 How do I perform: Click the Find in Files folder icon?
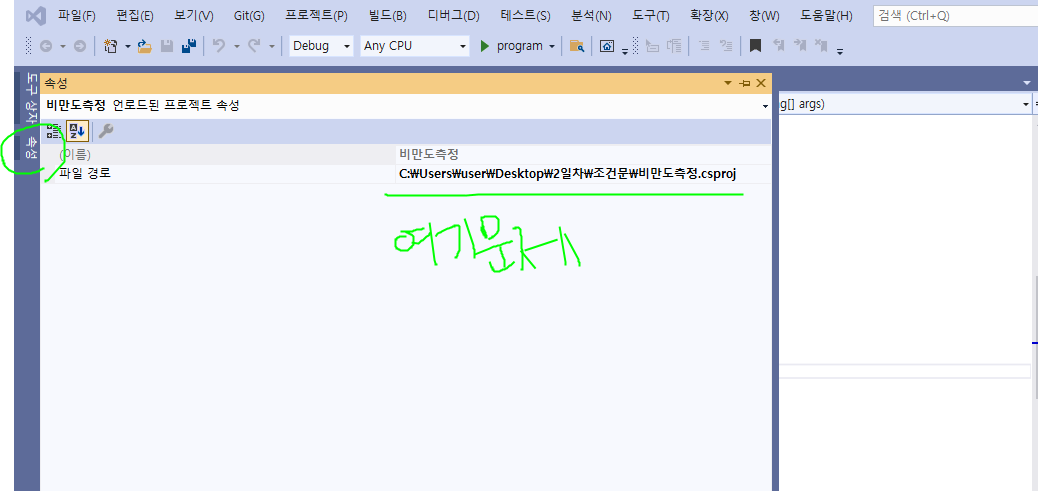coord(577,46)
